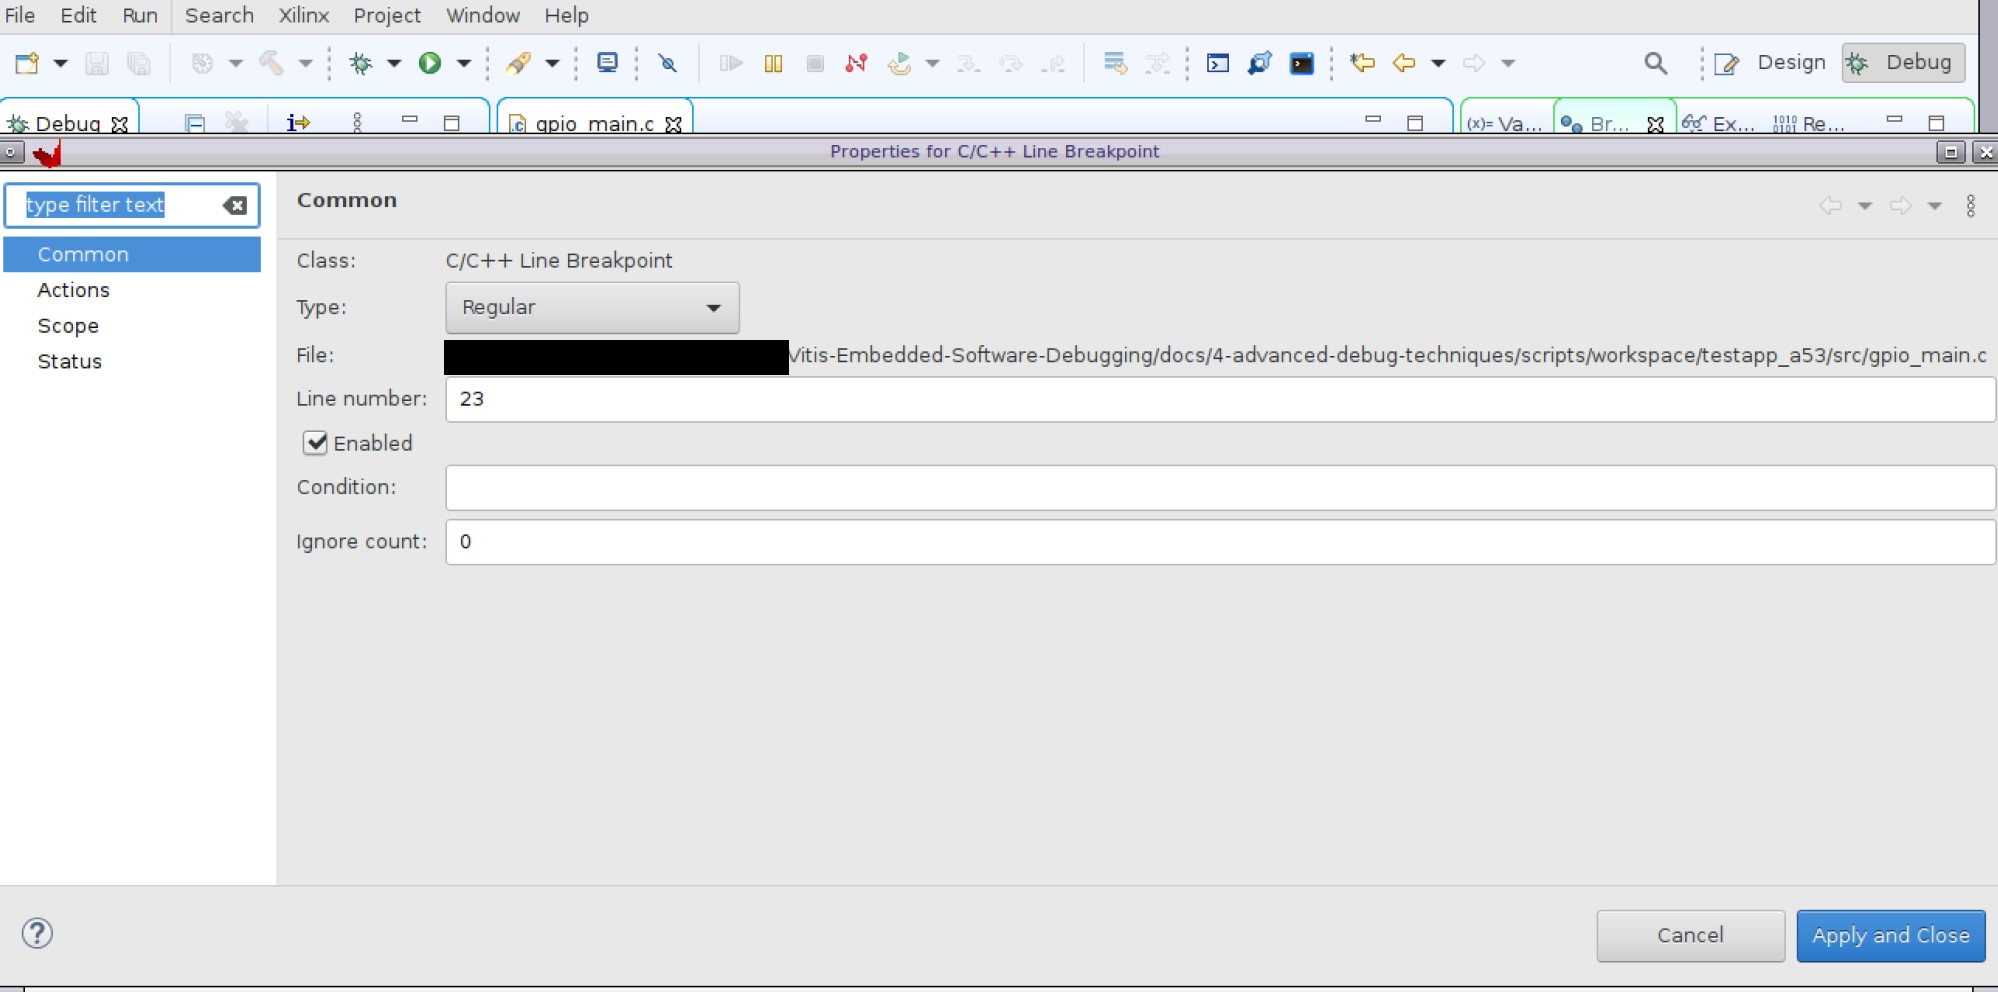Image resolution: width=1998 pixels, height=992 pixels.
Task: Open Debug view menu dots
Action: [357, 122]
